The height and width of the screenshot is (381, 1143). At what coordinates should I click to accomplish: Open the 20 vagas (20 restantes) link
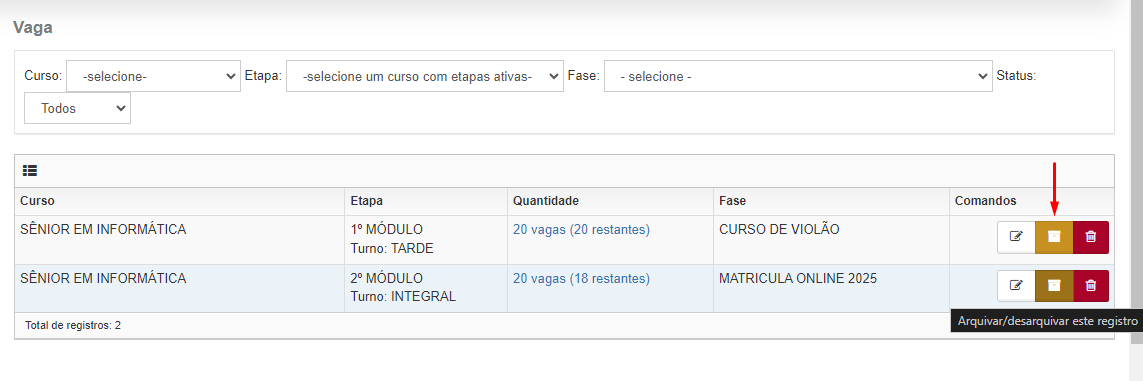[581, 229]
